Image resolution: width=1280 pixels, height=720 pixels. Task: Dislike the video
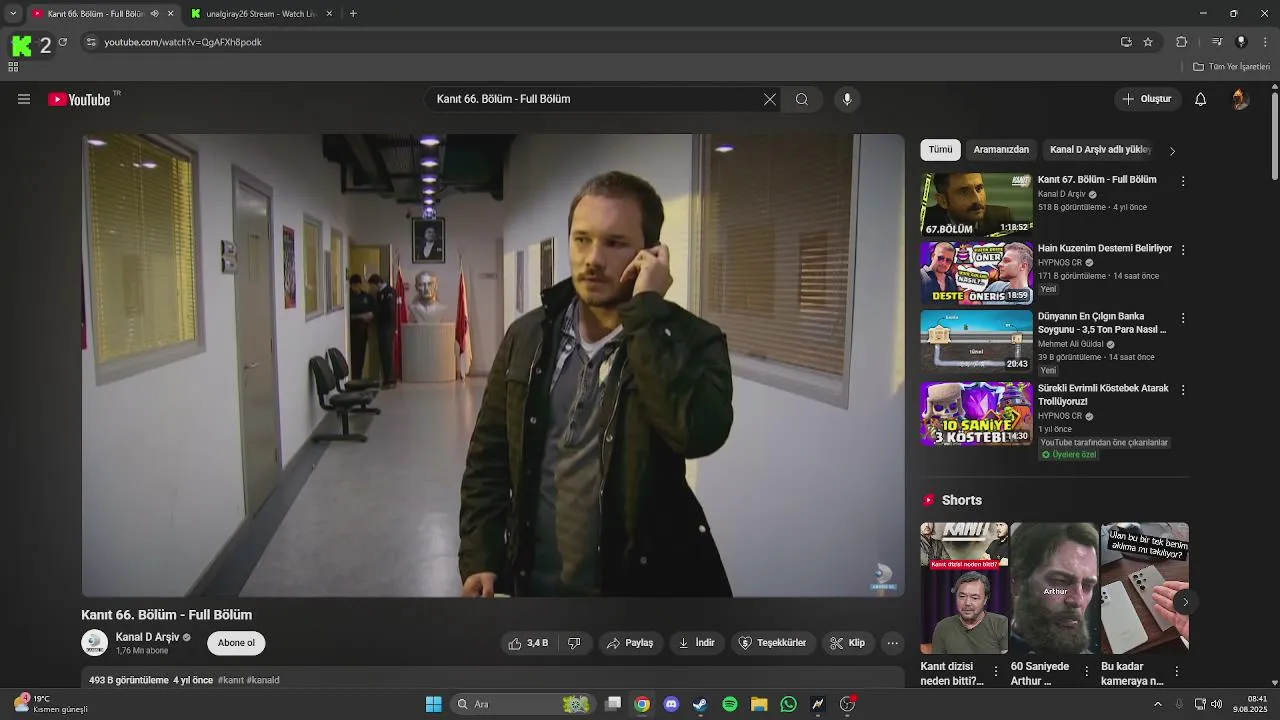(574, 643)
